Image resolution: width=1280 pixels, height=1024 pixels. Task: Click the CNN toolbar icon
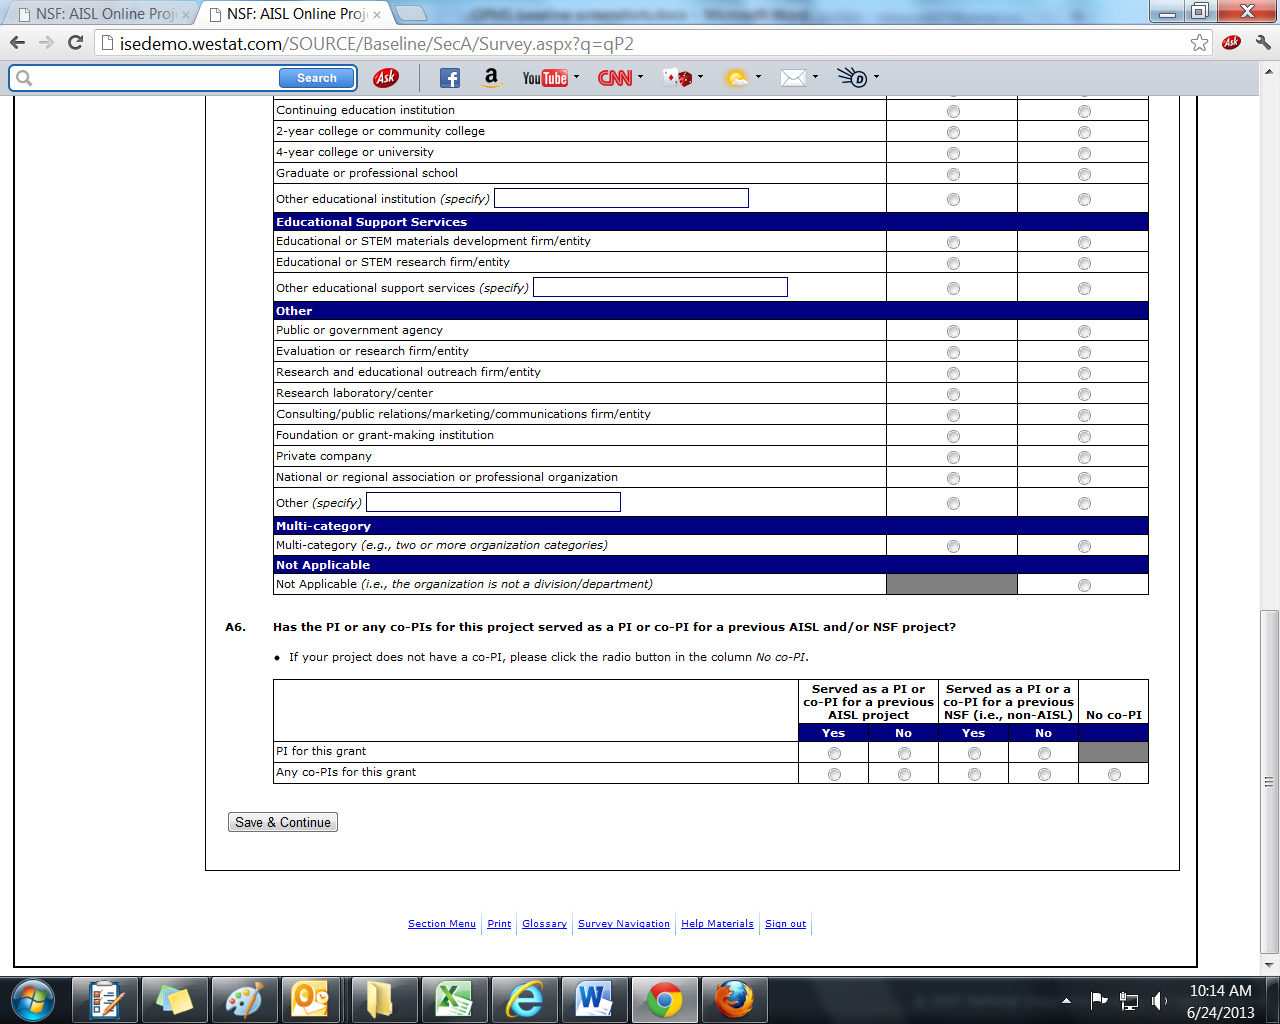click(x=615, y=78)
